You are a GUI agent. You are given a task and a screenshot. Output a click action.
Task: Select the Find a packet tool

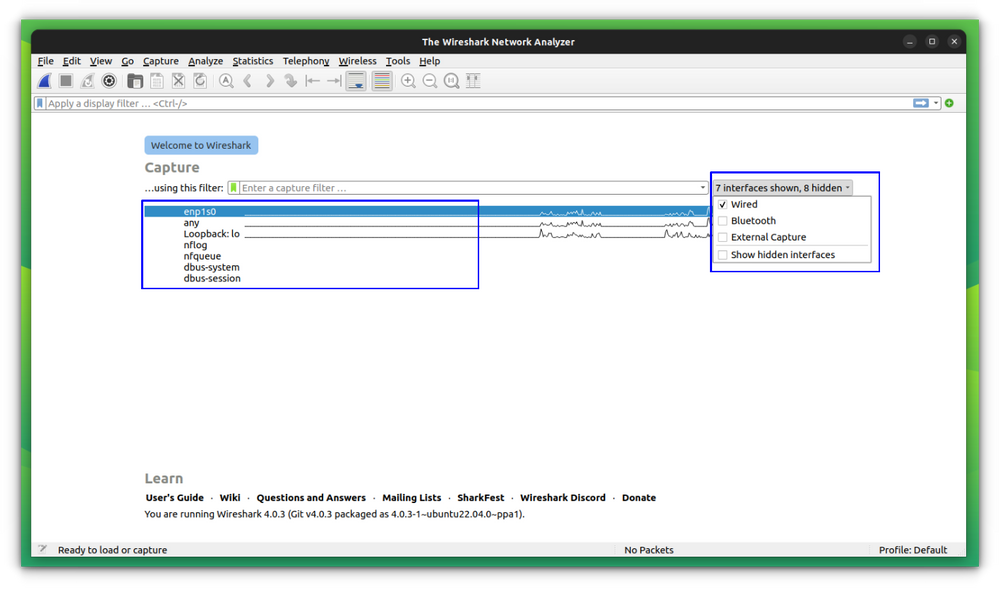tap(226, 80)
